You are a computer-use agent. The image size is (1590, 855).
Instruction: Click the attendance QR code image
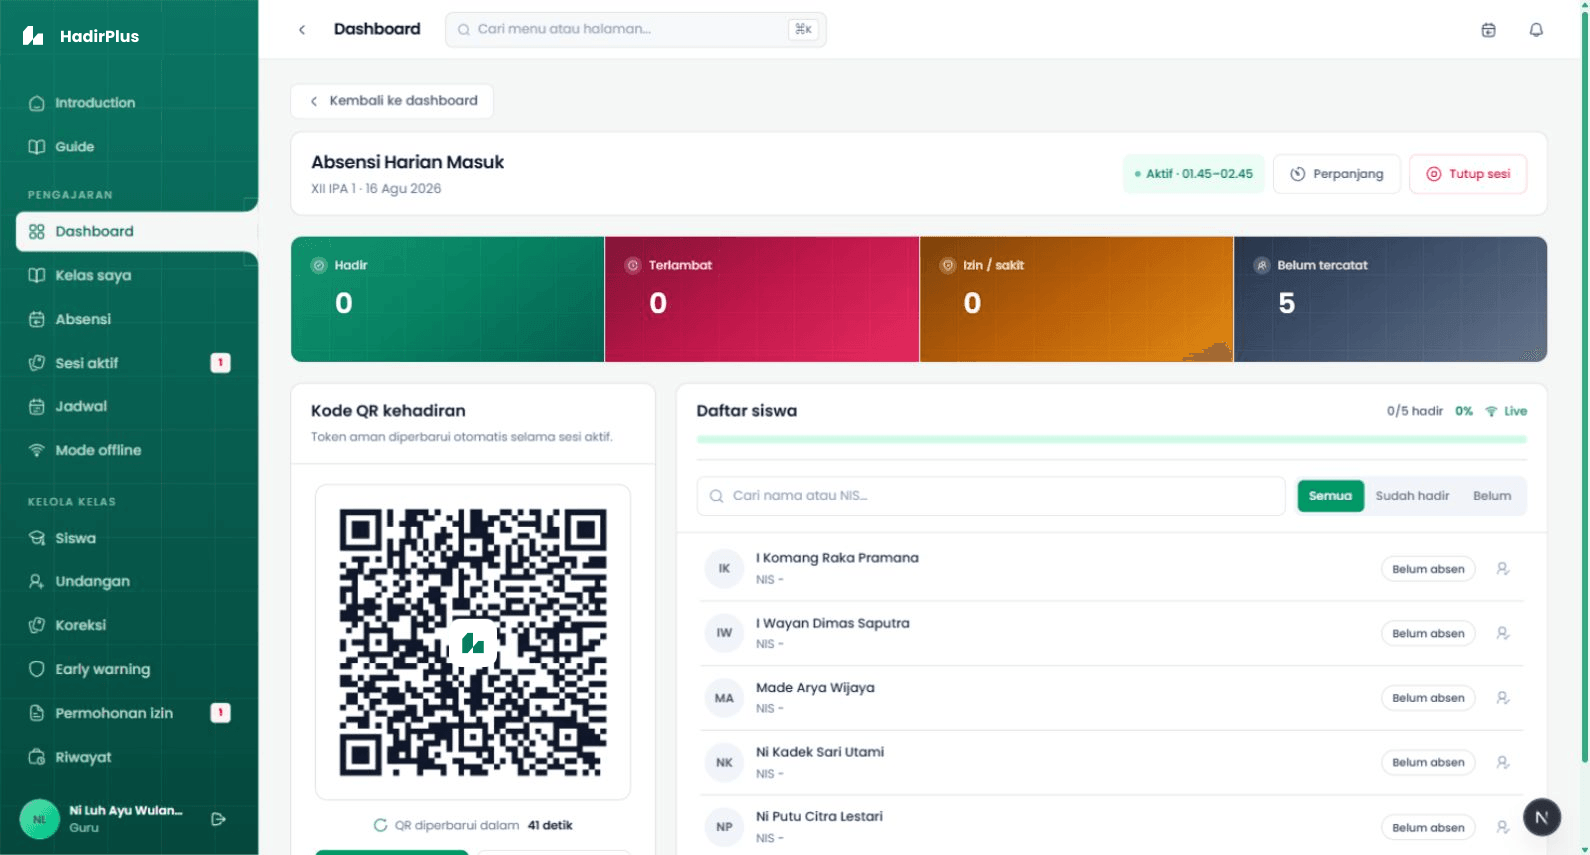(x=473, y=642)
